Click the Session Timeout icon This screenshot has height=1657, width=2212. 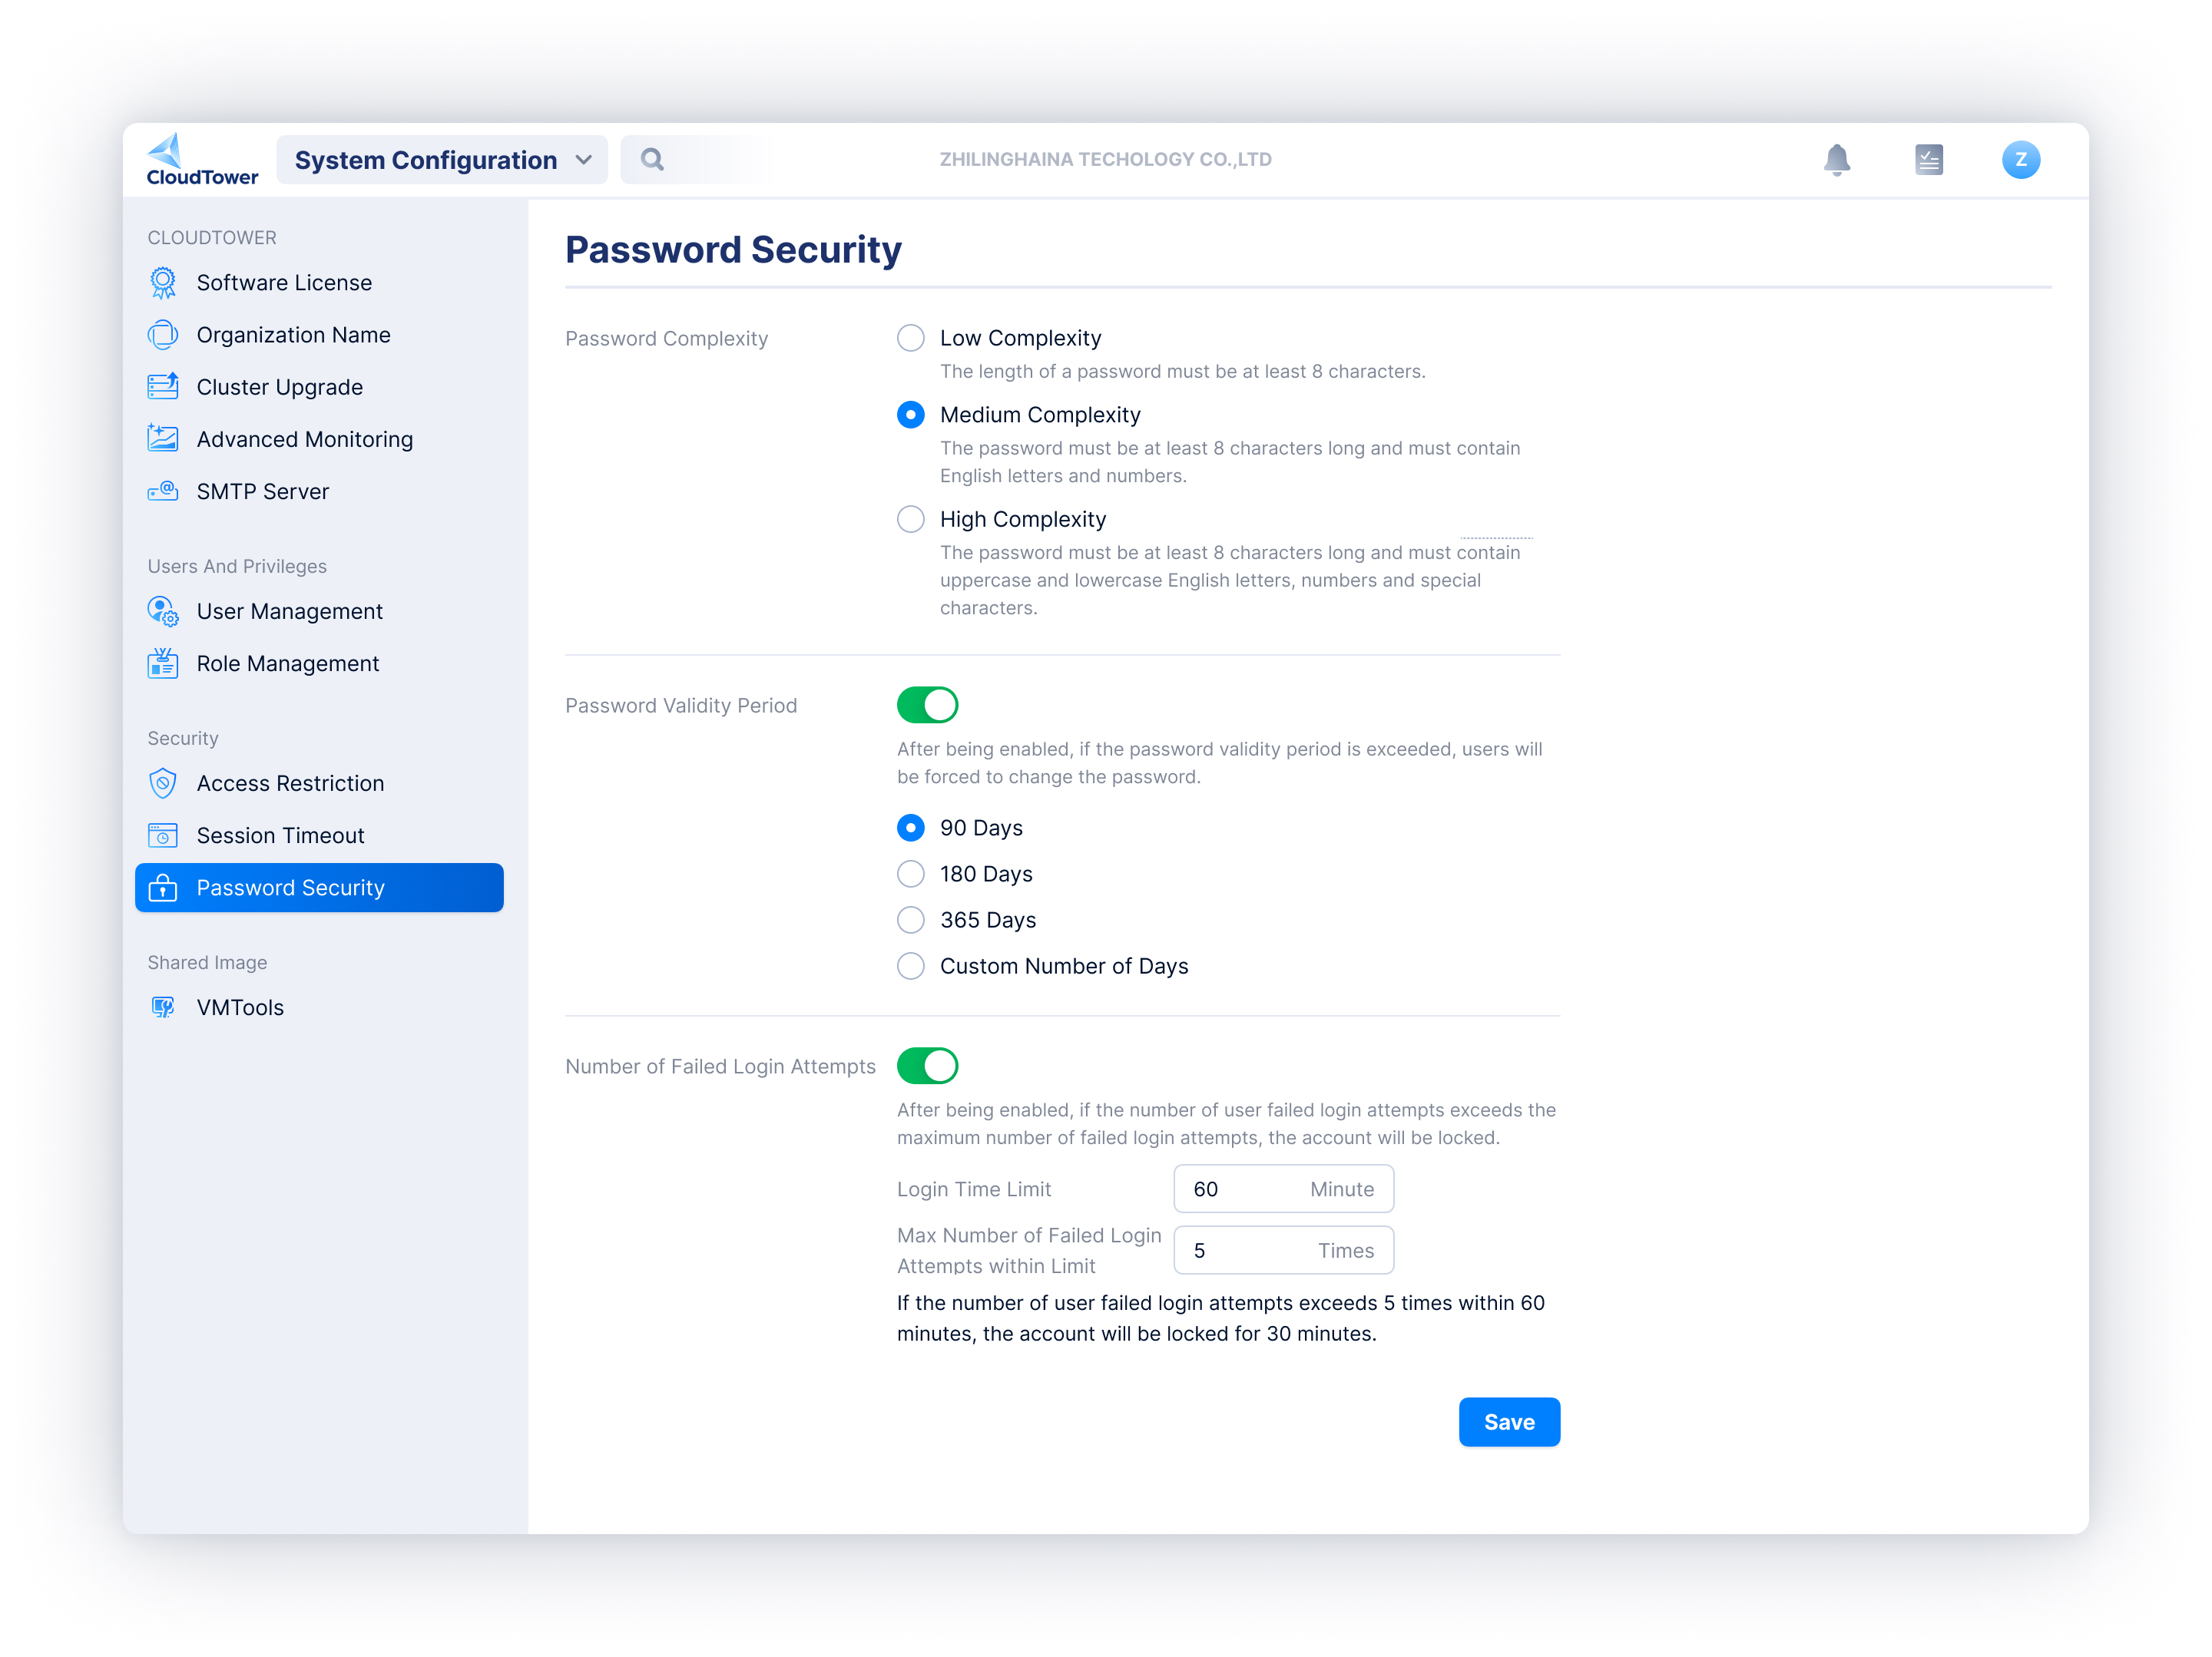tap(163, 835)
